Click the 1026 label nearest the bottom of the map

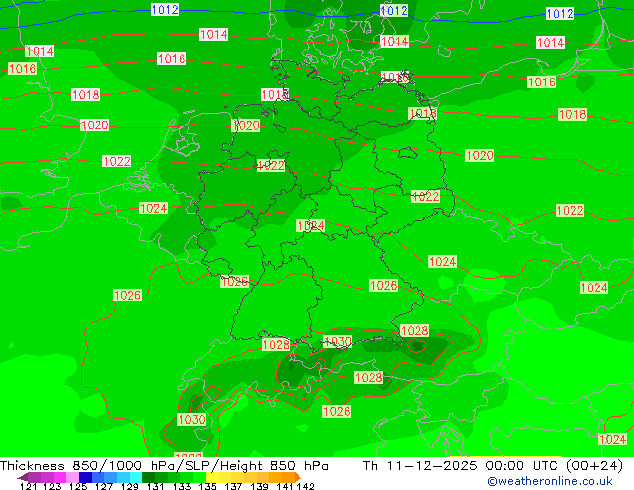[336, 412]
